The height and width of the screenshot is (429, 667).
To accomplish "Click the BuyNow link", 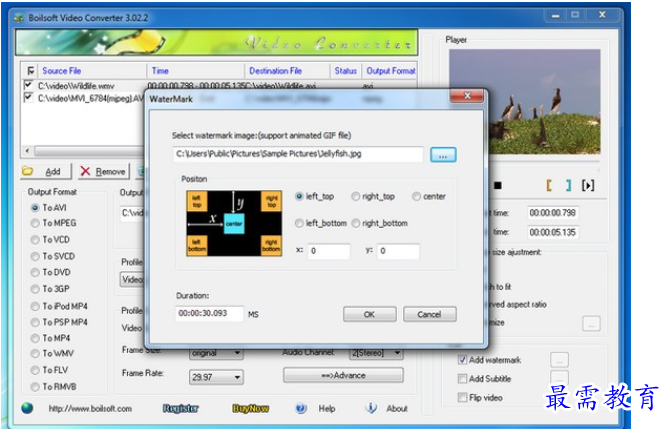I will click(x=251, y=409).
